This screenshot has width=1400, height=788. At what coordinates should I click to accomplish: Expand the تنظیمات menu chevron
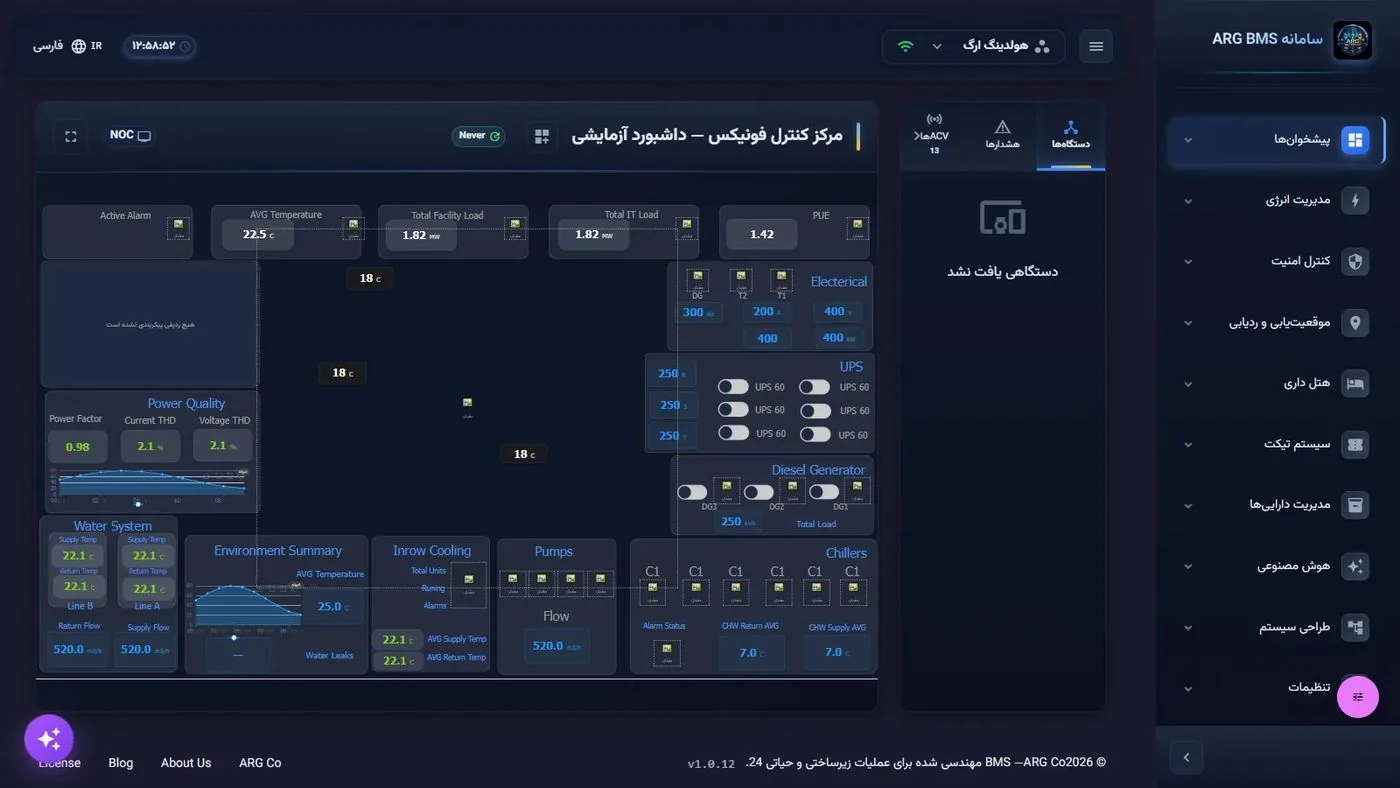(1188, 689)
